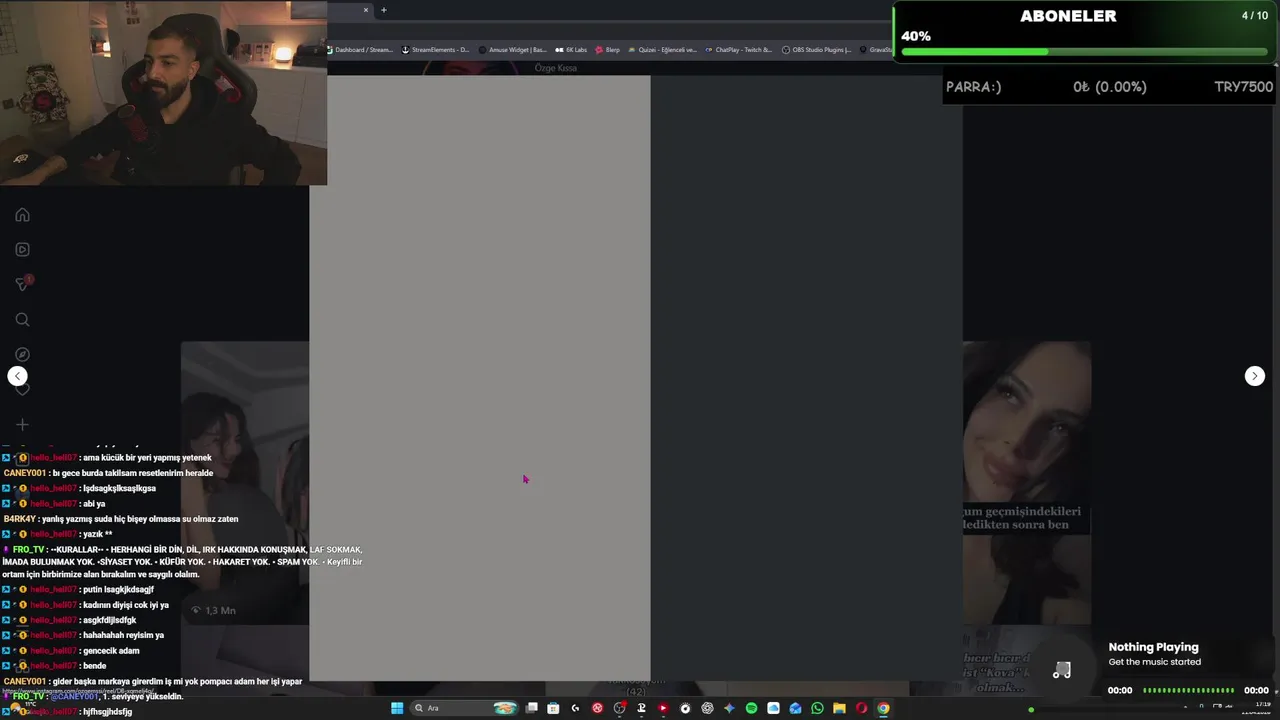Open Explore compass icon in sidebar
This screenshot has width=1280, height=720.
[x=22, y=354]
